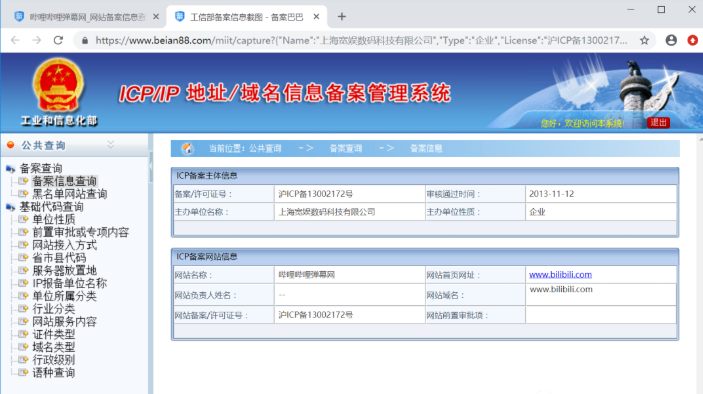The image size is (703, 394).
Task: Bookmark this page with the star icon
Action: [x=644, y=40]
